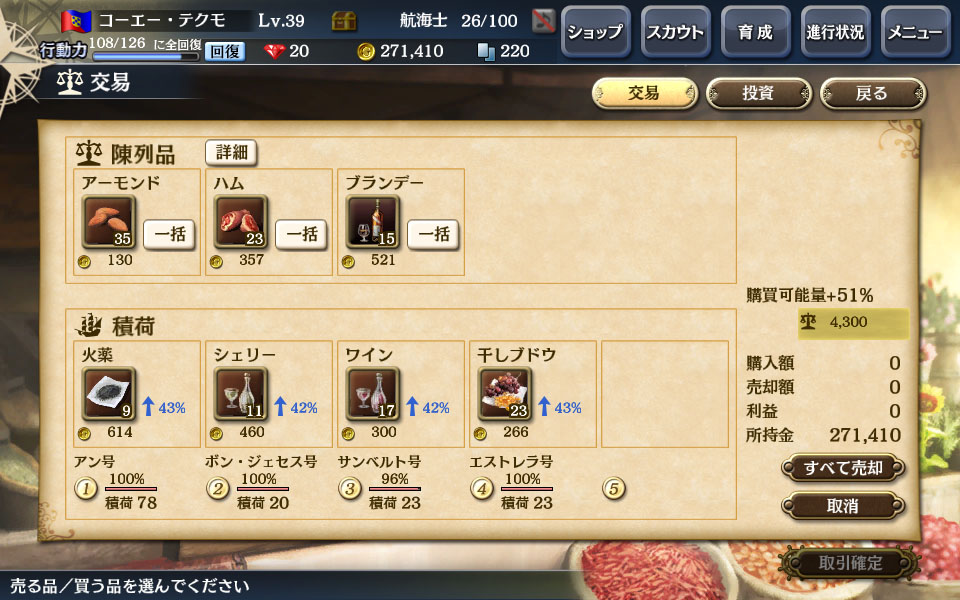Open the メニュー menu
The image size is (960, 600).
(915, 32)
